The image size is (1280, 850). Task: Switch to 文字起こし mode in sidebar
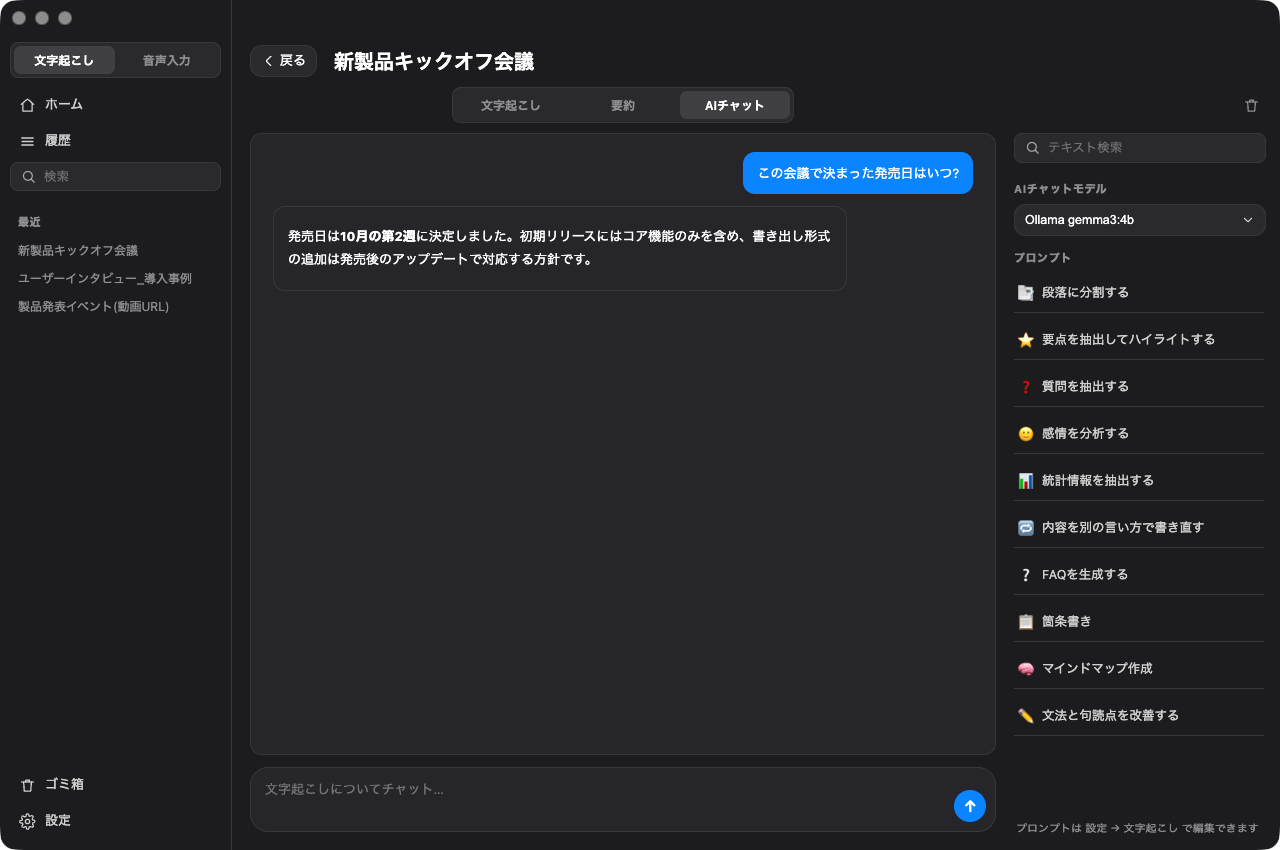pyautogui.click(x=64, y=60)
